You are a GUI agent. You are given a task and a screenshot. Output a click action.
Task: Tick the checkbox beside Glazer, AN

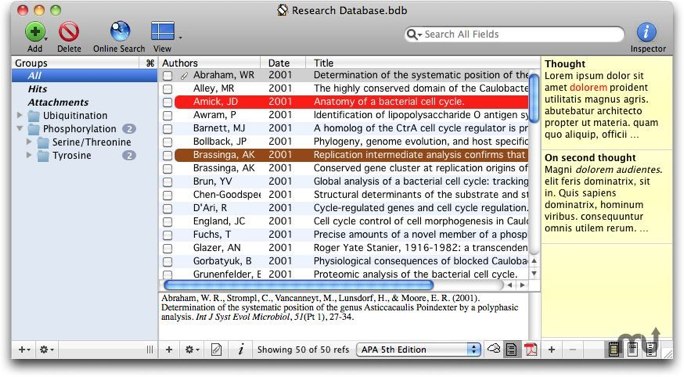(168, 249)
